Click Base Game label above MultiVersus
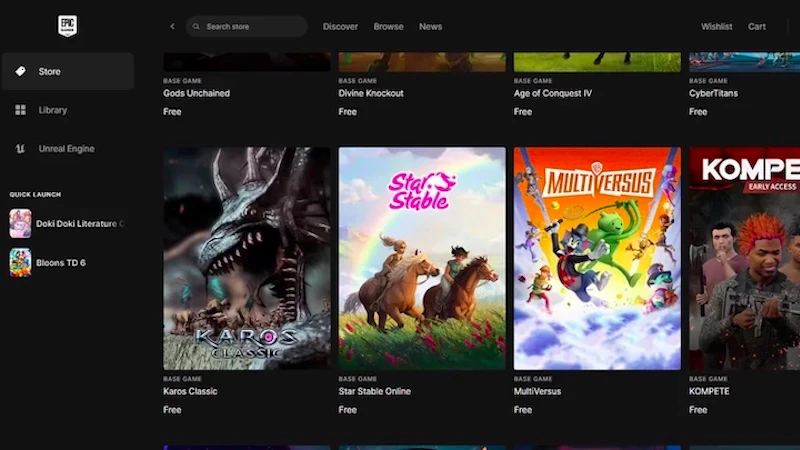Viewport: 800px width, 450px height. 533,379
